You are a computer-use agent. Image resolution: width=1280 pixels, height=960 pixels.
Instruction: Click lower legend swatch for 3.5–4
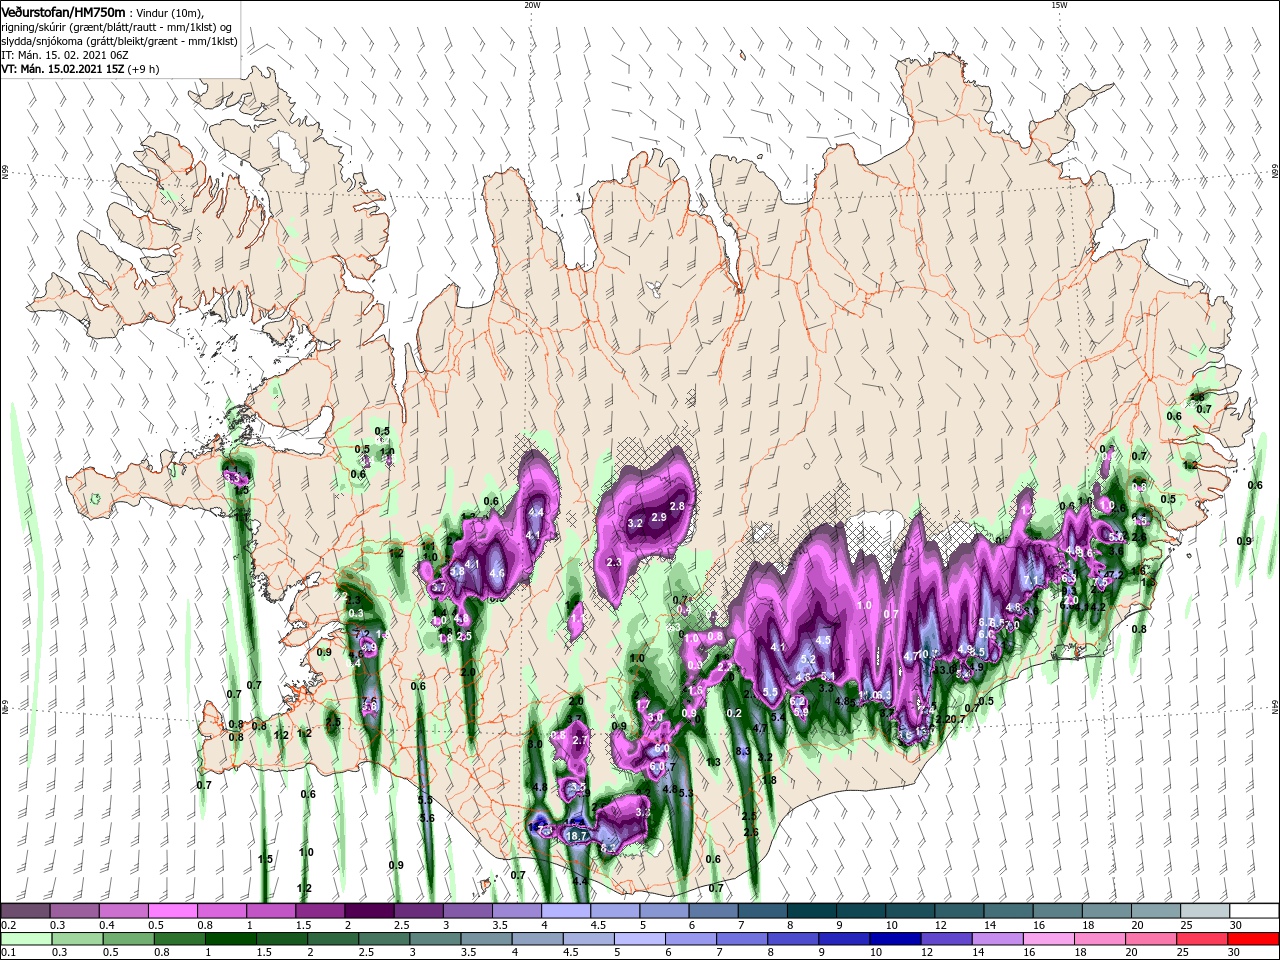pos(487,939)
